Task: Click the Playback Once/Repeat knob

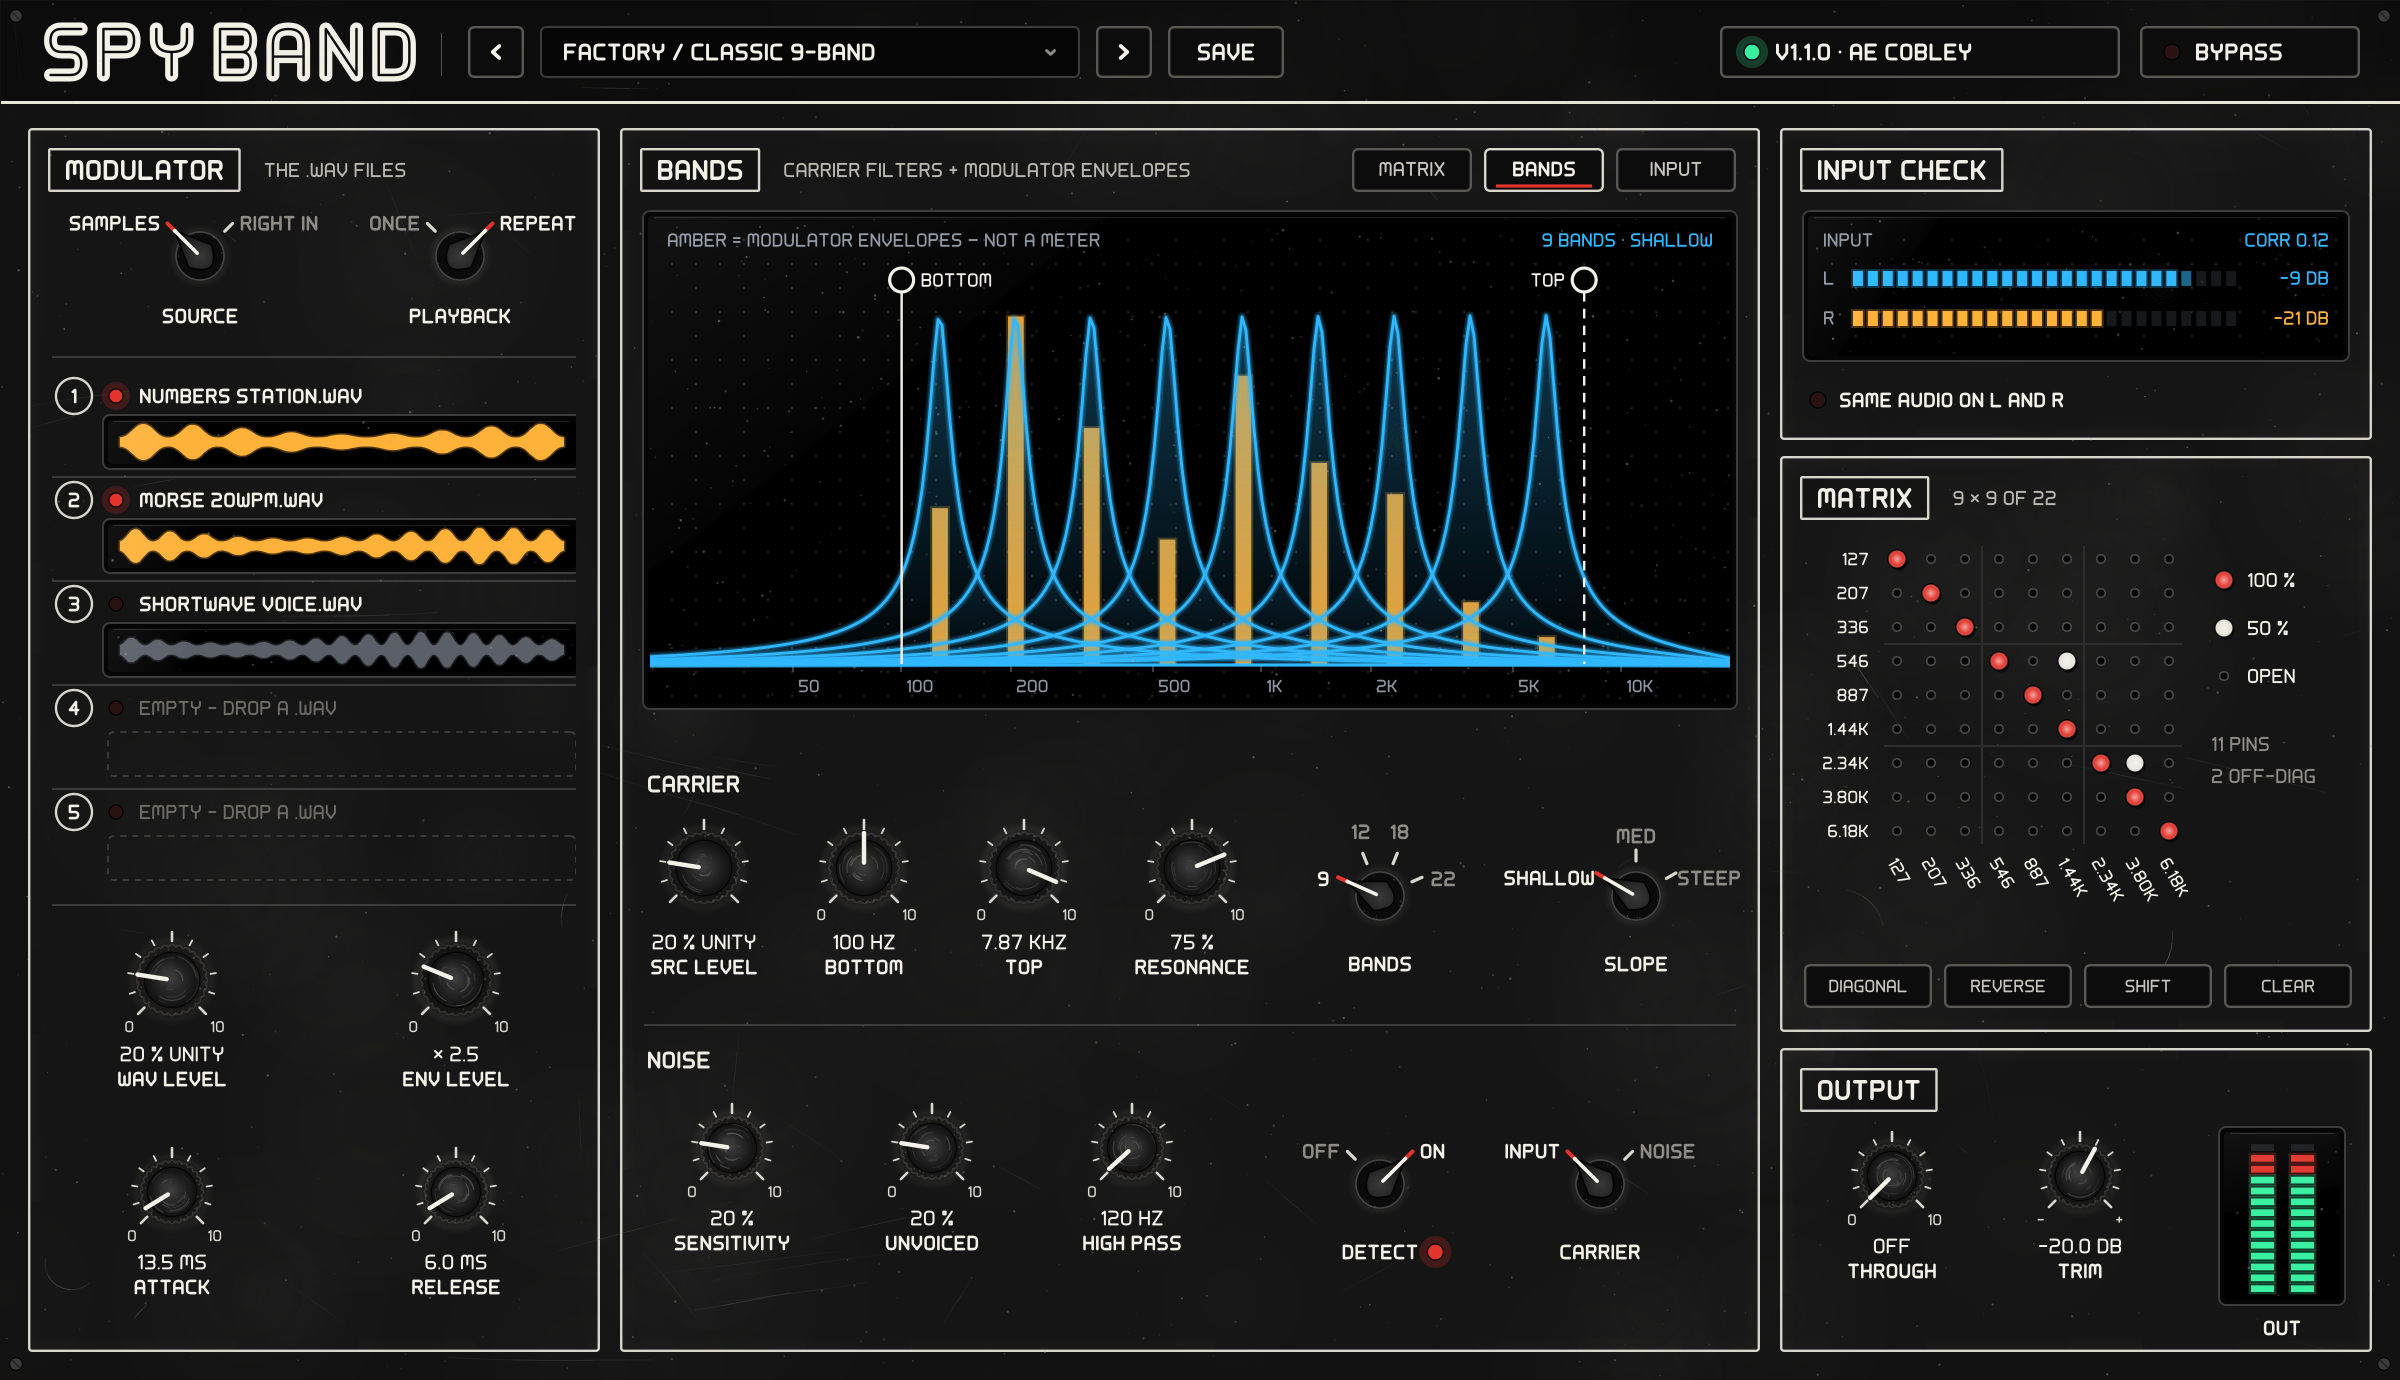Action: click(460, 255)
